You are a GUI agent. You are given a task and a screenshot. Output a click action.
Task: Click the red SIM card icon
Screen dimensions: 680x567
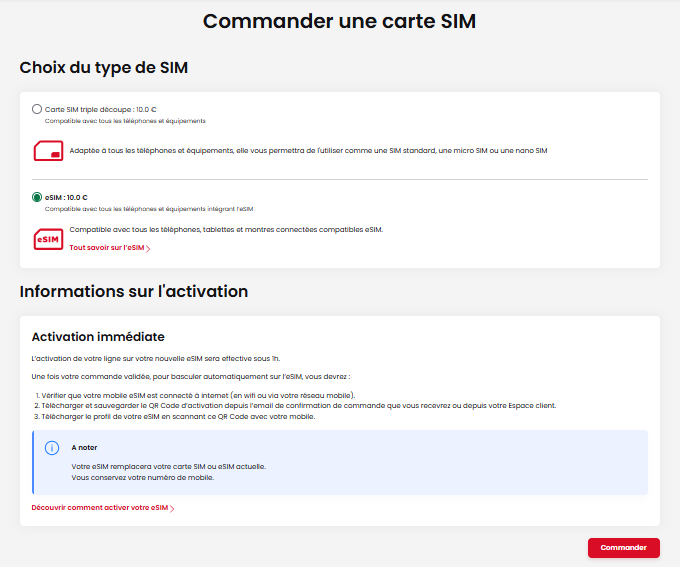pyautogui.click(x=47, y=151)
